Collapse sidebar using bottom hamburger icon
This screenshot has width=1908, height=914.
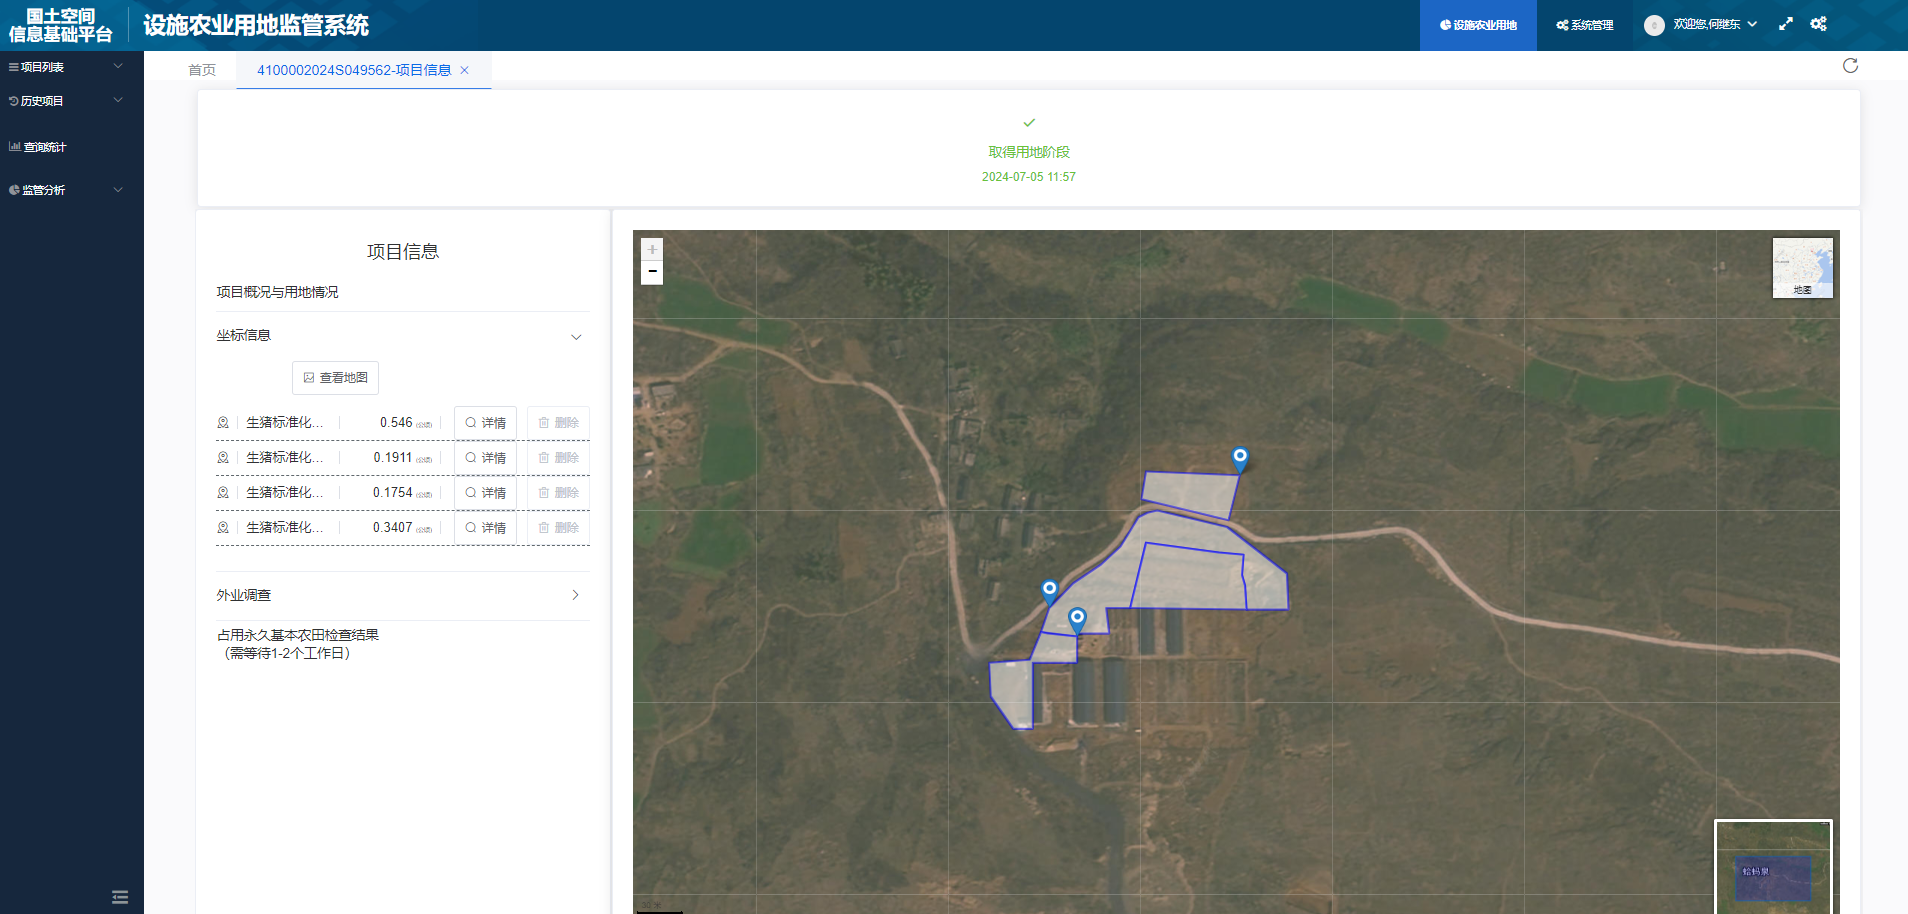pos(120,897)
